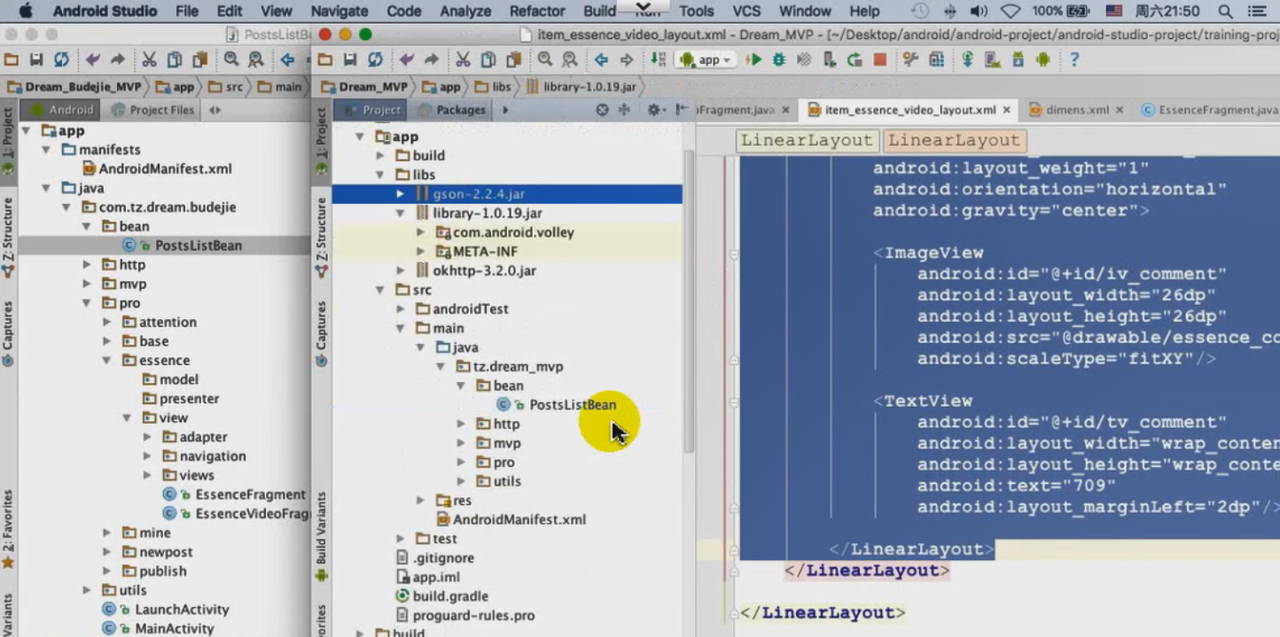Viewport: 1280px width, 637px height.
Task: Open the Project panel gear settings icon
Action: [653, 110]
